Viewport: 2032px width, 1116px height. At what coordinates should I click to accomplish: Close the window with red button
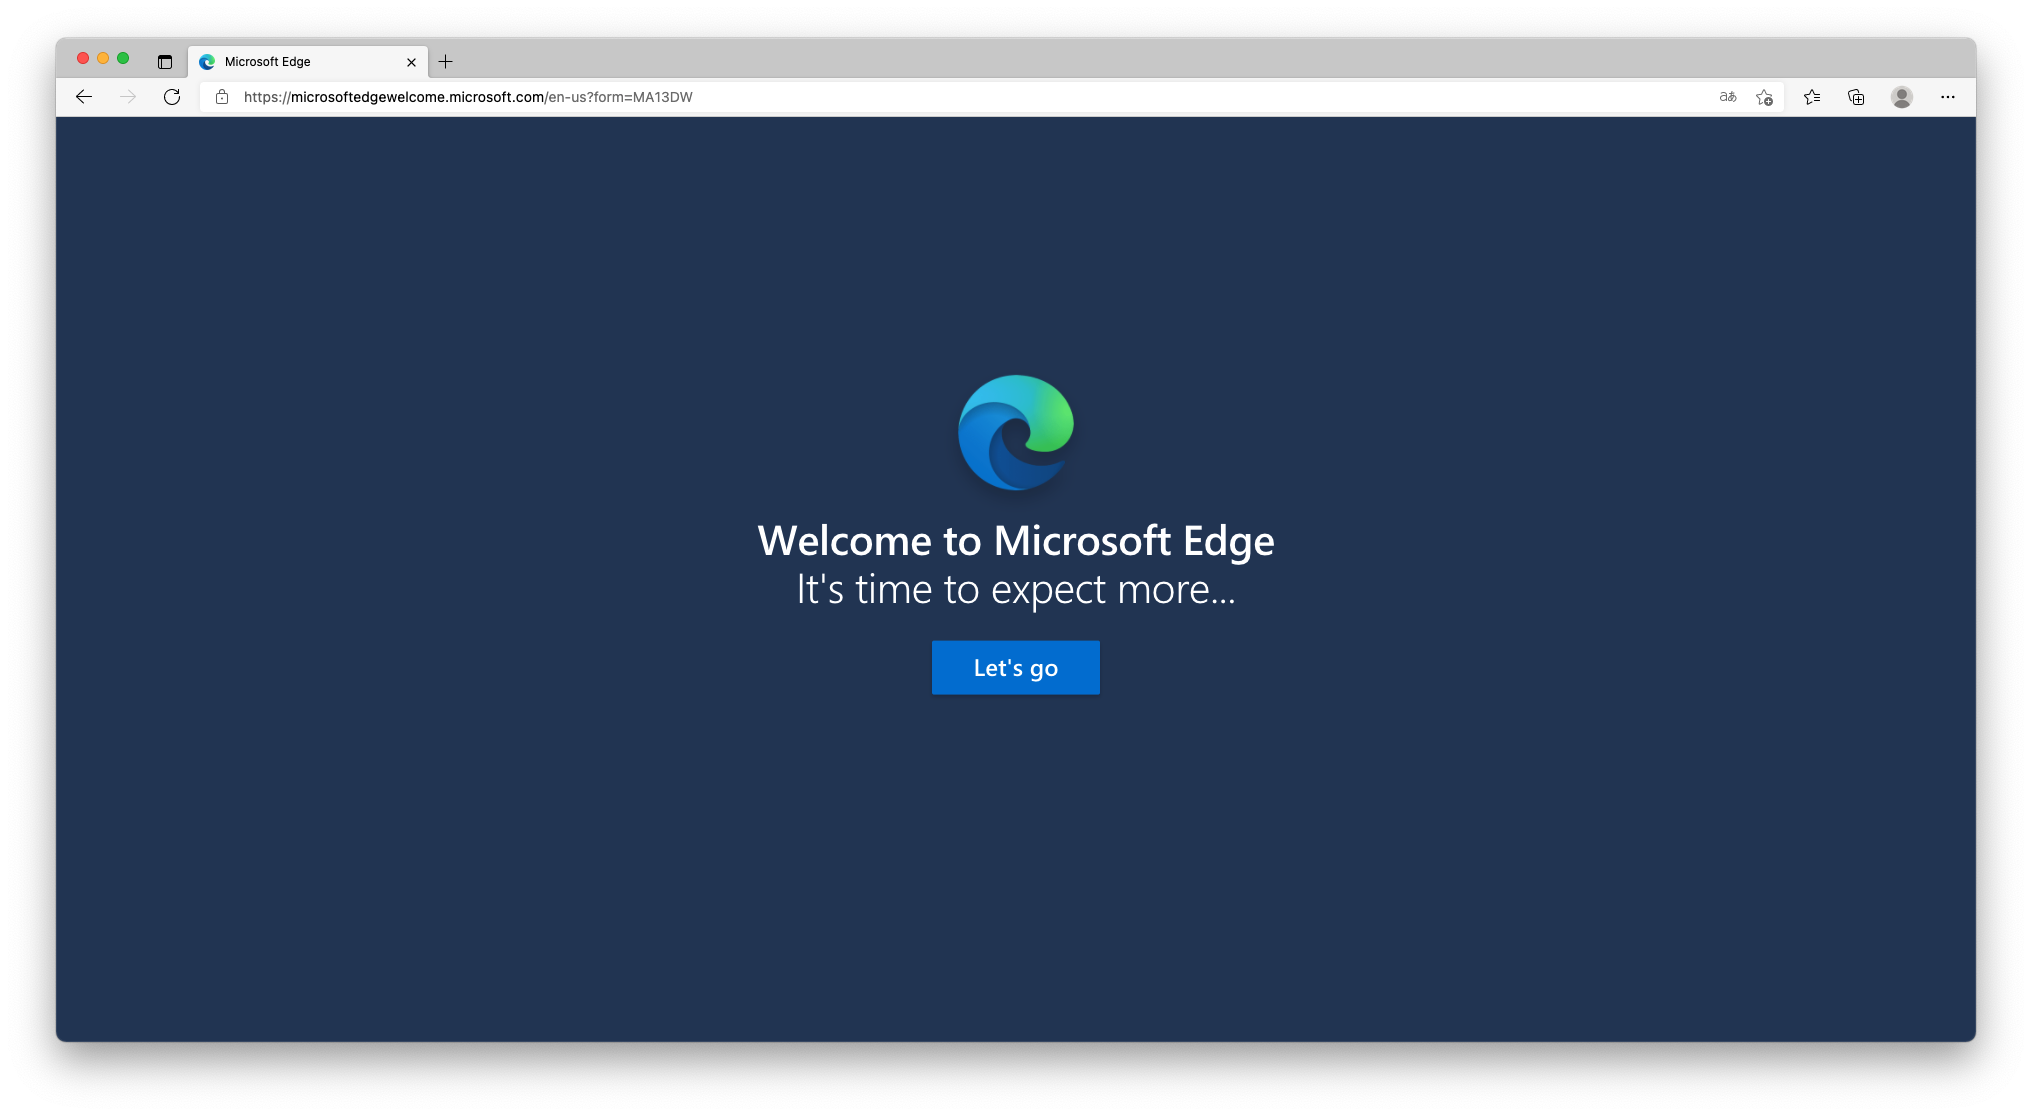click(x=83, y=58)
